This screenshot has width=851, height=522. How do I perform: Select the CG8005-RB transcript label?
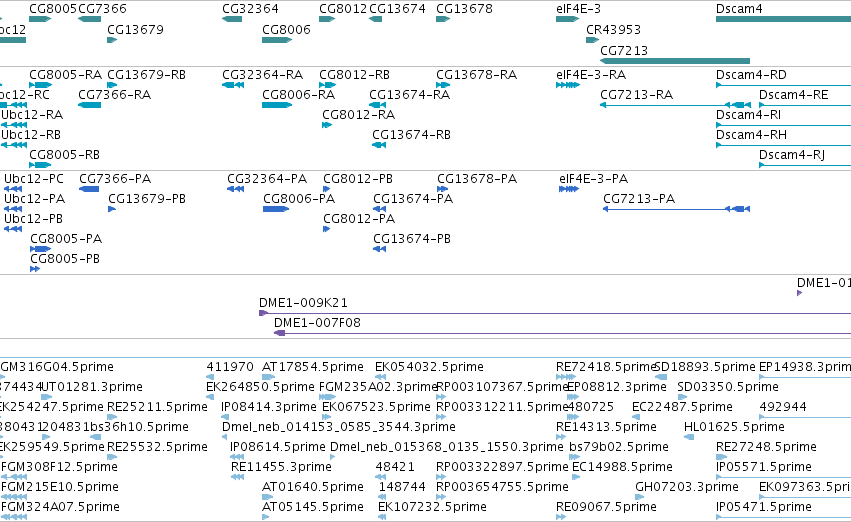coord(65,155)
